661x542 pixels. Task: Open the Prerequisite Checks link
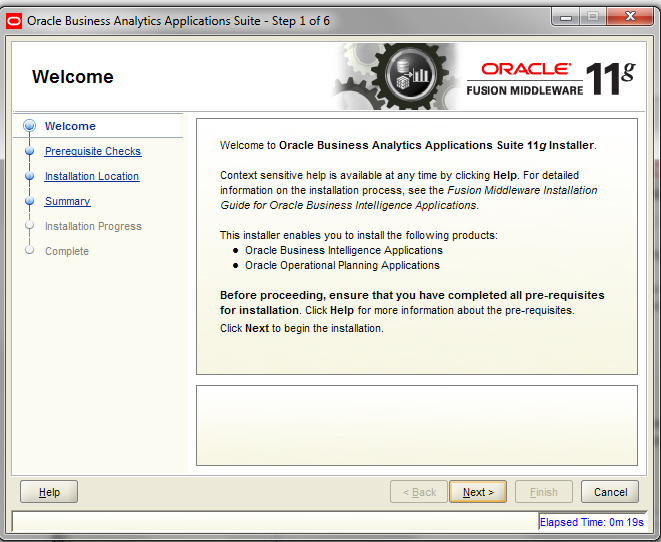coord(93,151)
